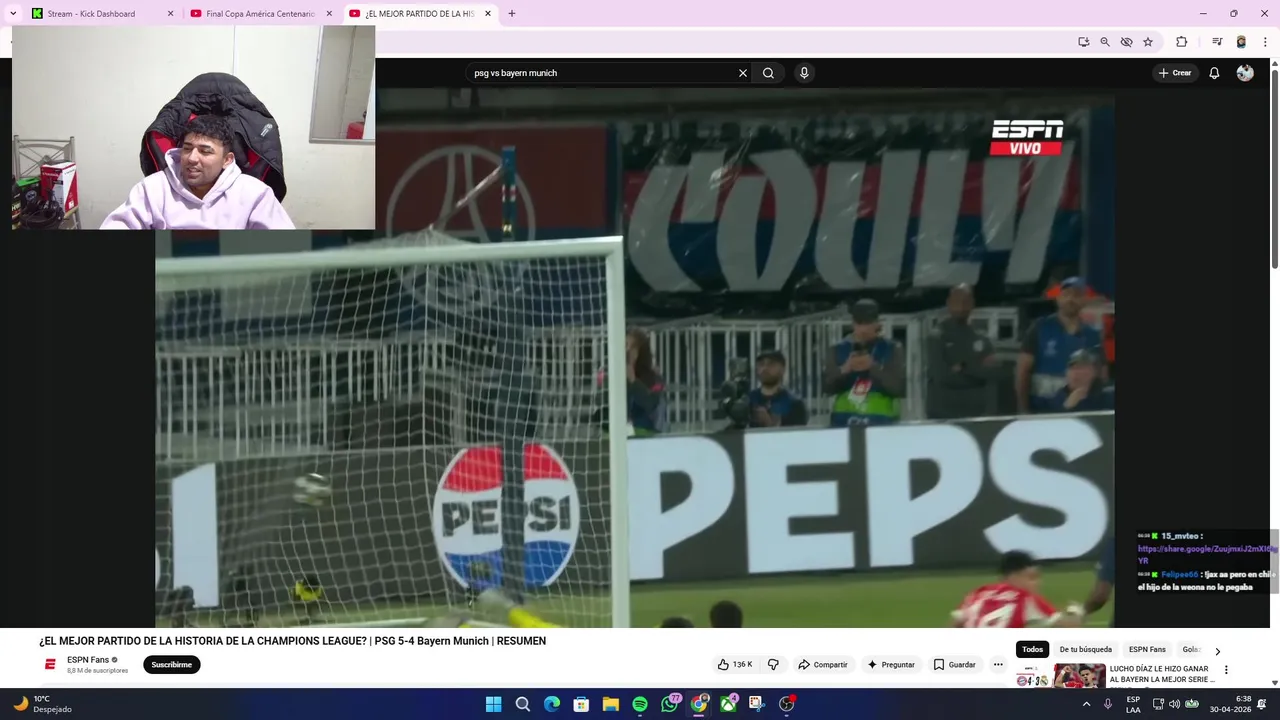Open File Explorer from the taskbar
Screen dimensions: 1280x720
611,704
